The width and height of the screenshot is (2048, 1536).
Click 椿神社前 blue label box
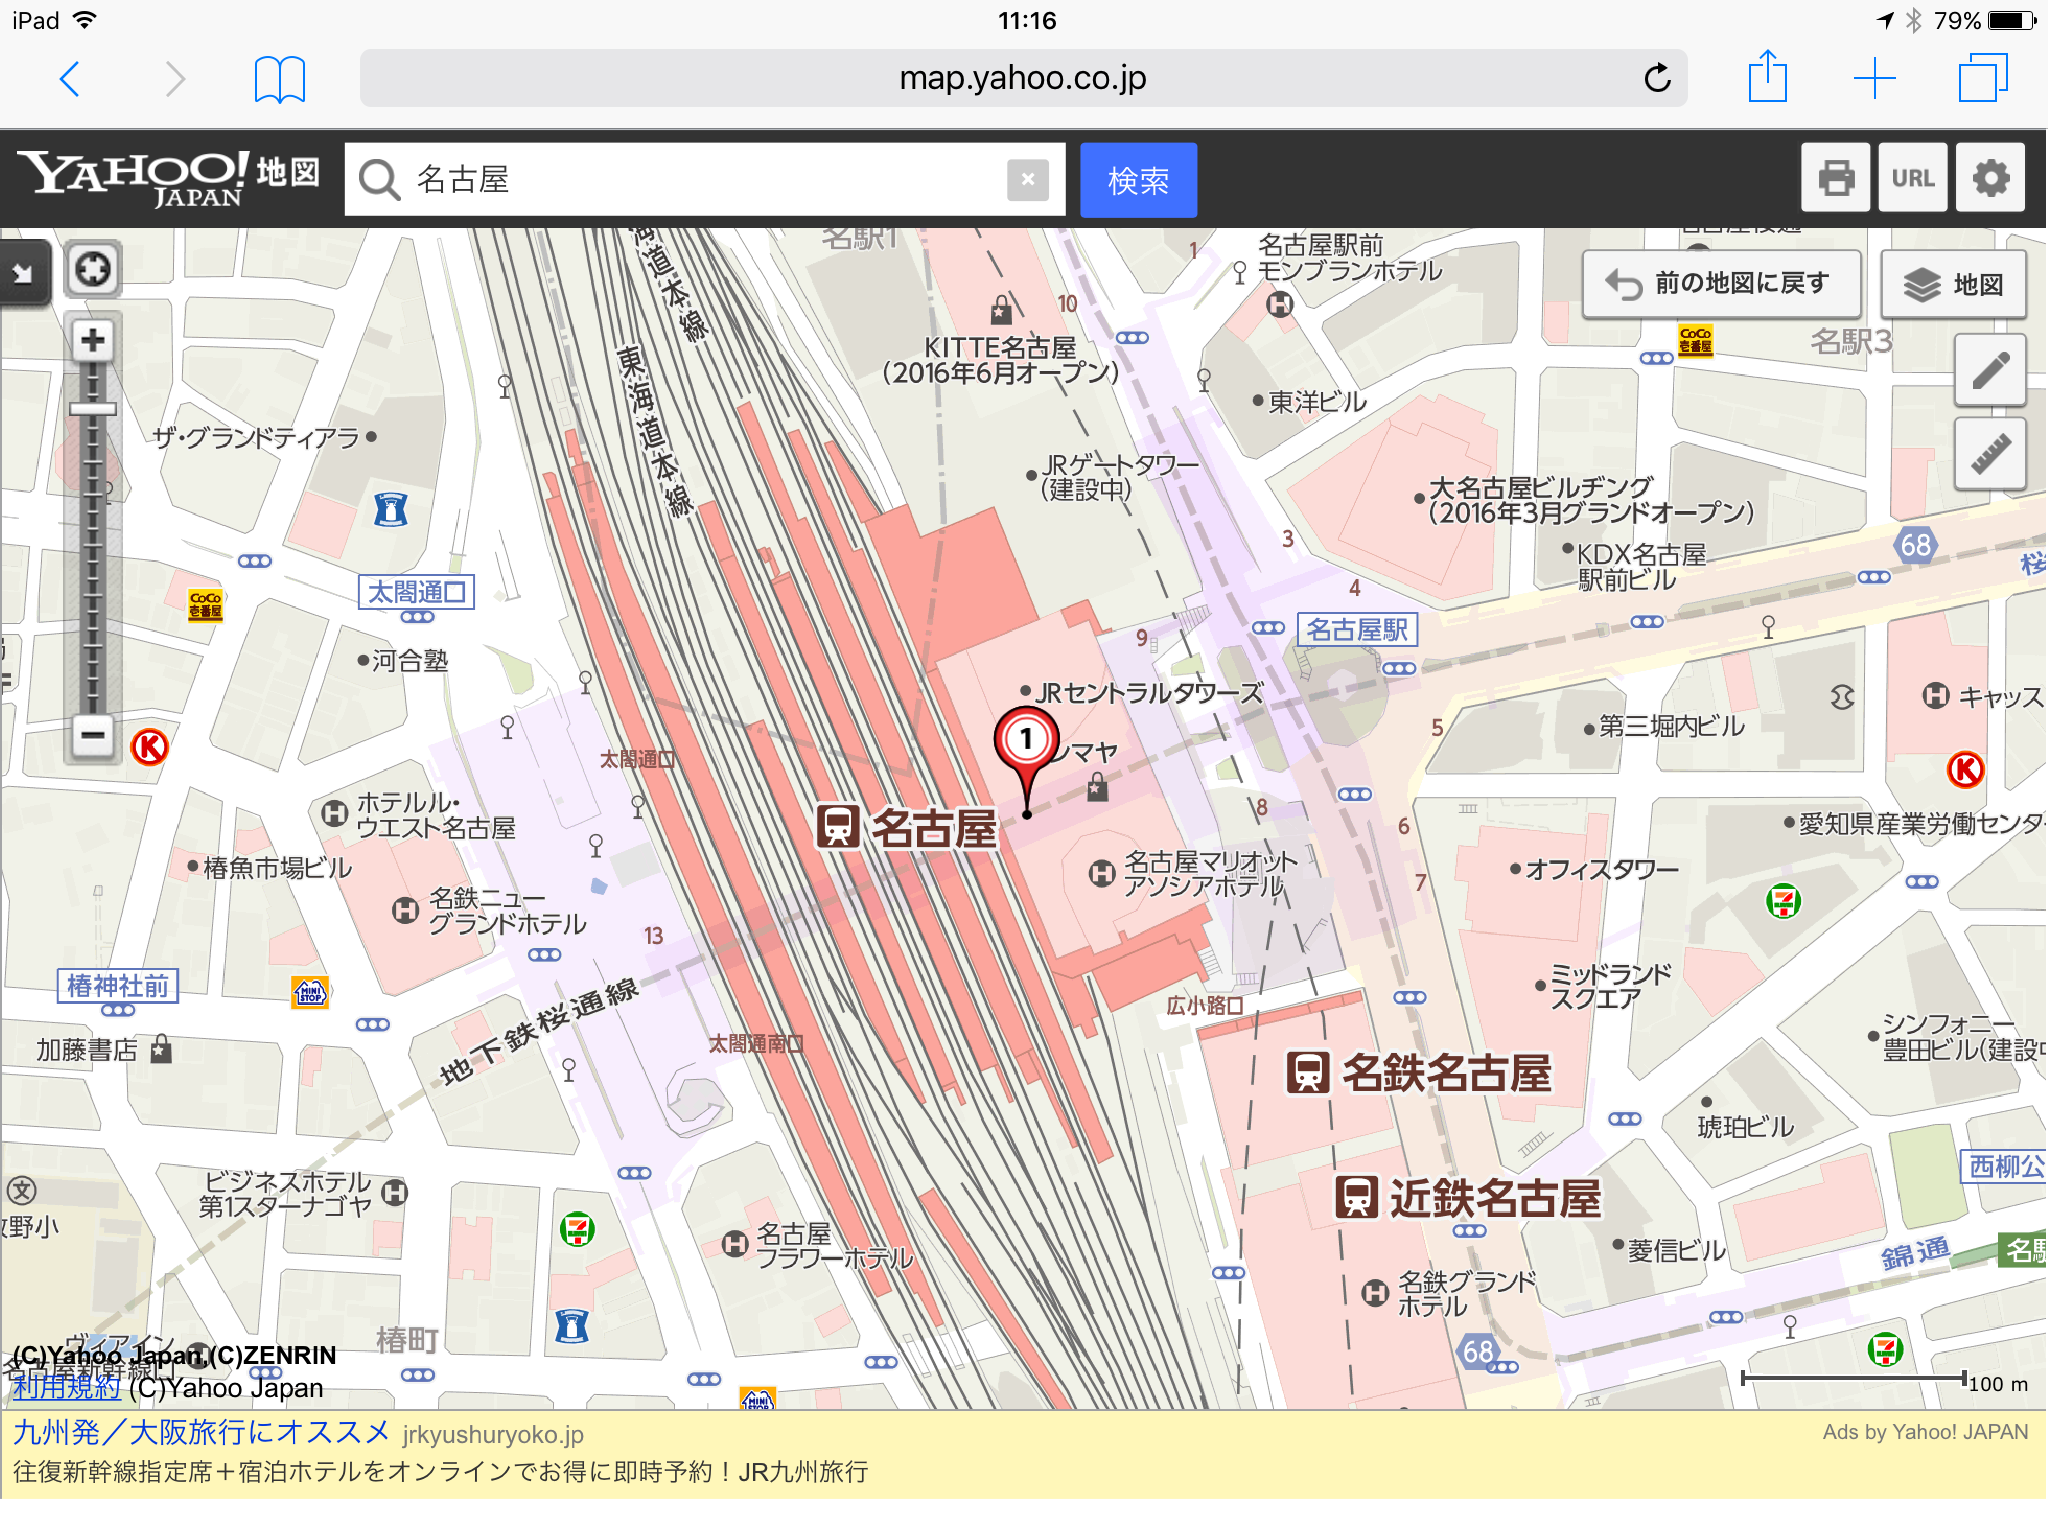pyautogui.click(x=118, y=986)
